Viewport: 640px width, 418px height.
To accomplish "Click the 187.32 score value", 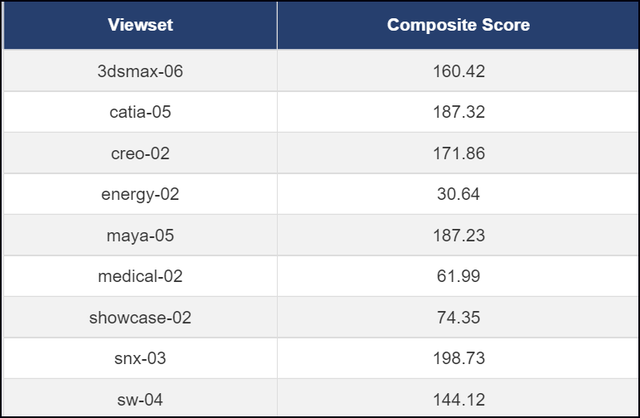I will [x=459, y=112].
